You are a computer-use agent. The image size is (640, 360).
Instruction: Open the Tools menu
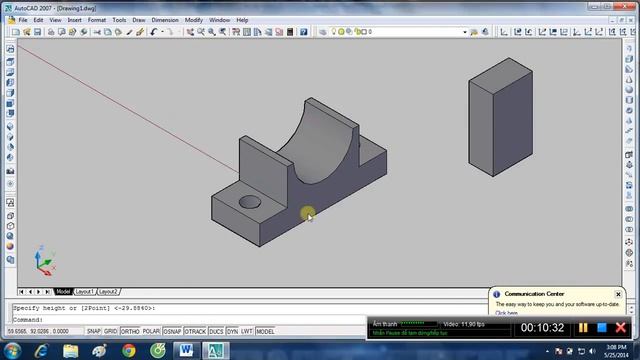pos(119,20)
